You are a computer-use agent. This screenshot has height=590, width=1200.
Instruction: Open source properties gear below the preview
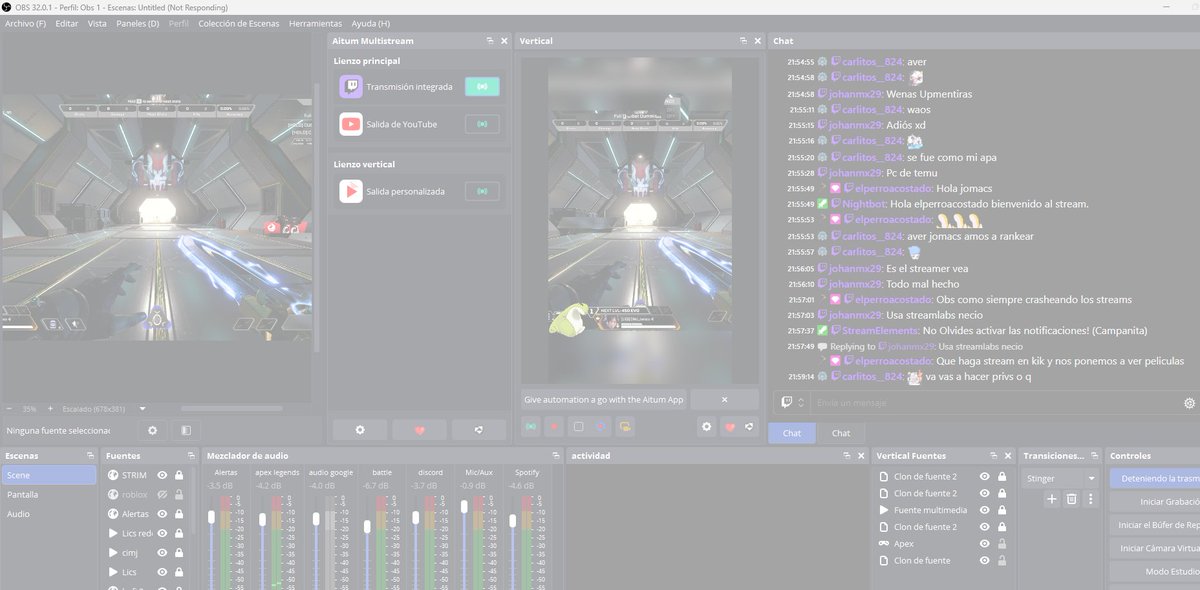tap(153, 430)
